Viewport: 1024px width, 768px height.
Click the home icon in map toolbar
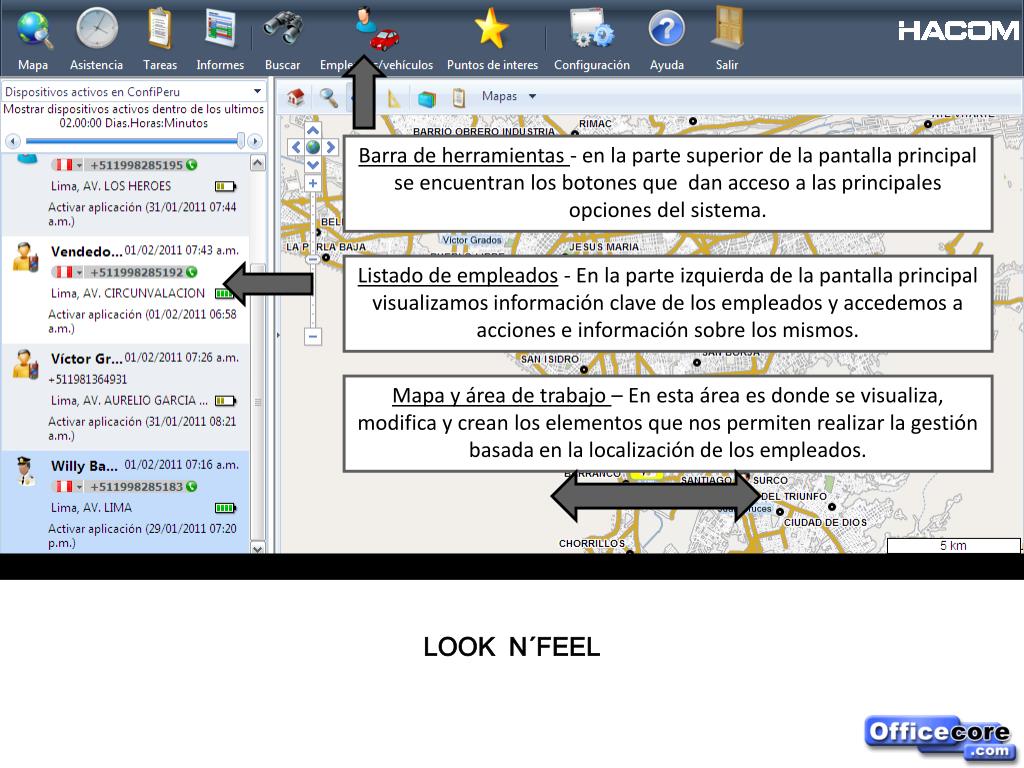click(296, 97)
